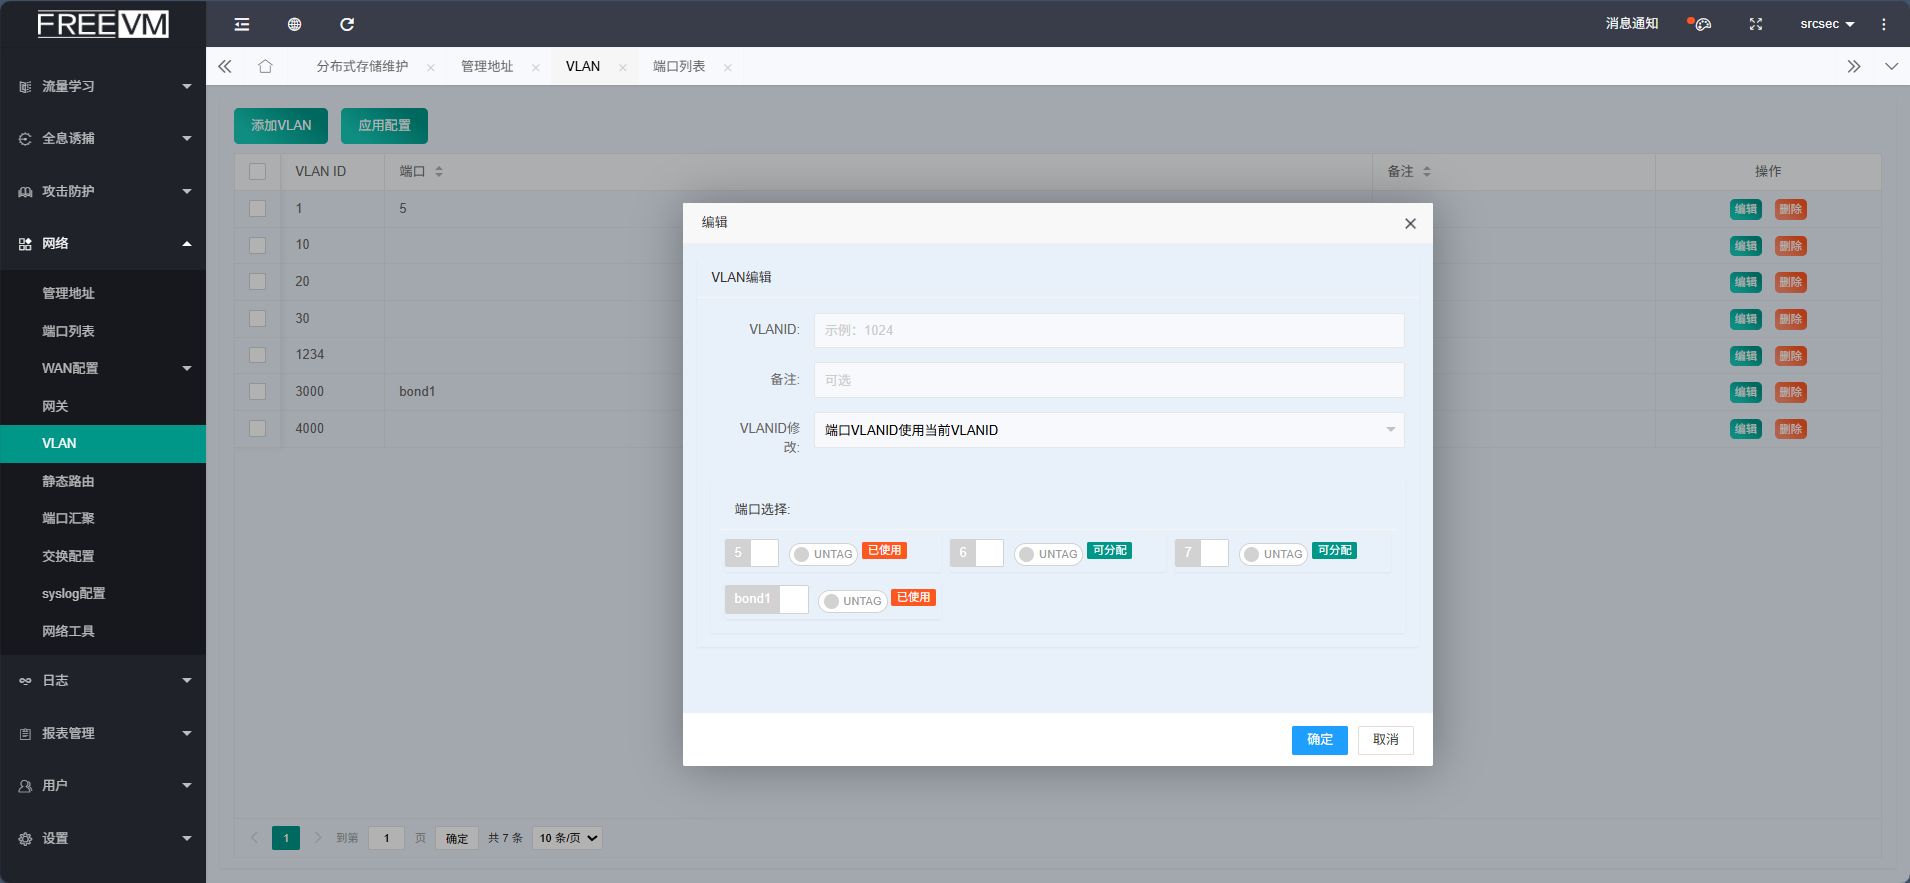Image resolution: width=1910 pixels, height=883 pixels.
Task: Toggle UNTAG switch for port bond1
Action: click(851, 601)
